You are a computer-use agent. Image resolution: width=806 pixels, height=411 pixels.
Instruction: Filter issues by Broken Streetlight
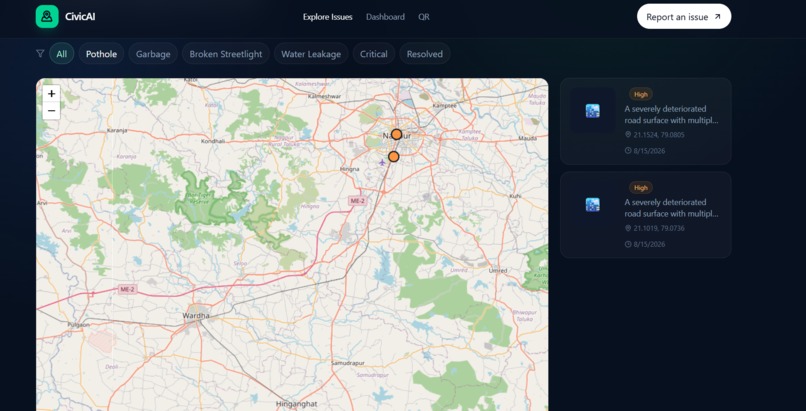point(226,53)
